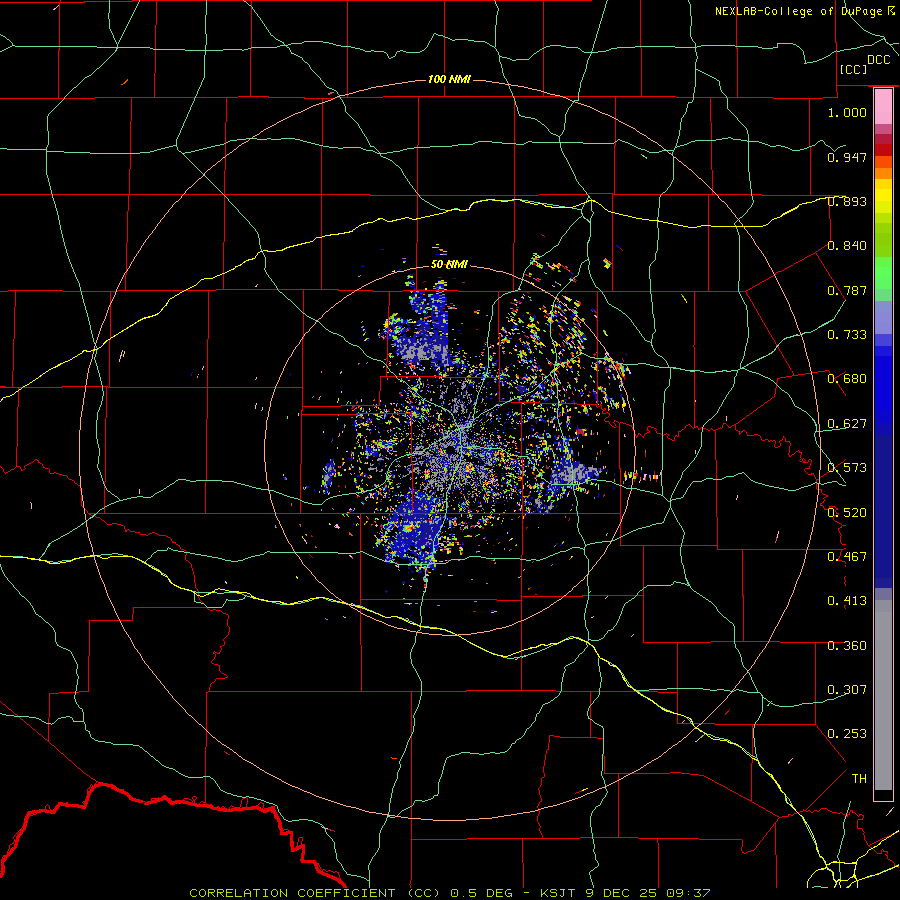The height and width of the screenshot is (900, 900).
Task: Pick the pink segment of the color bar
Action: click(883, 107)
